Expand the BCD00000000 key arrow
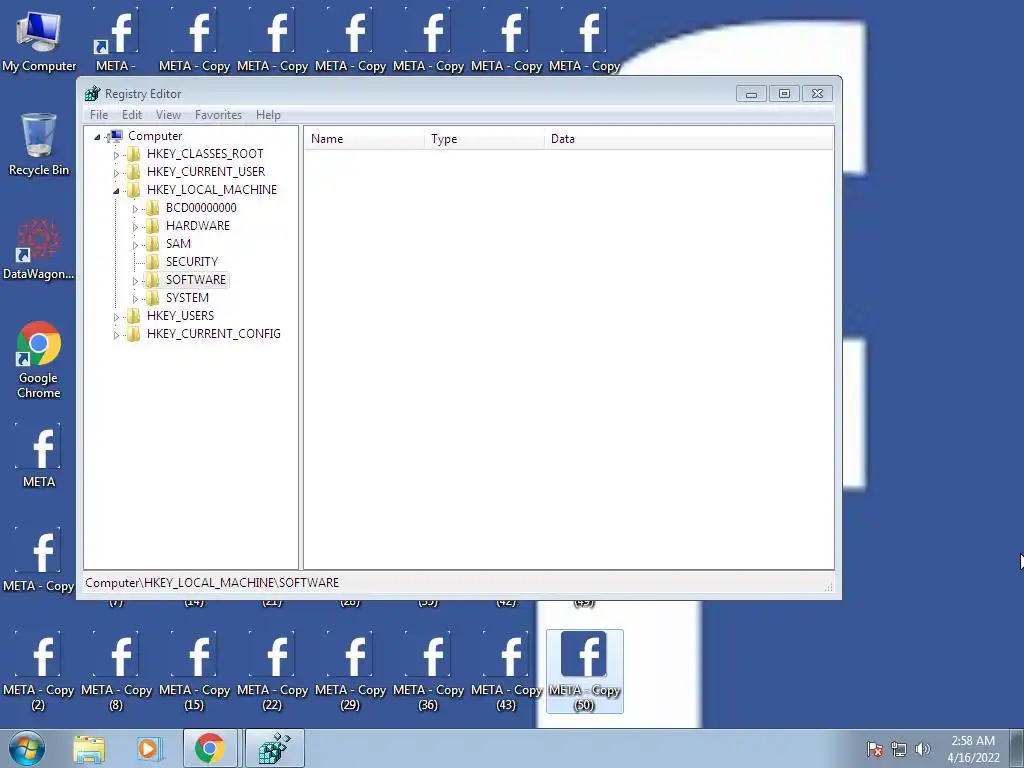1024x768 pixels. 135,209
